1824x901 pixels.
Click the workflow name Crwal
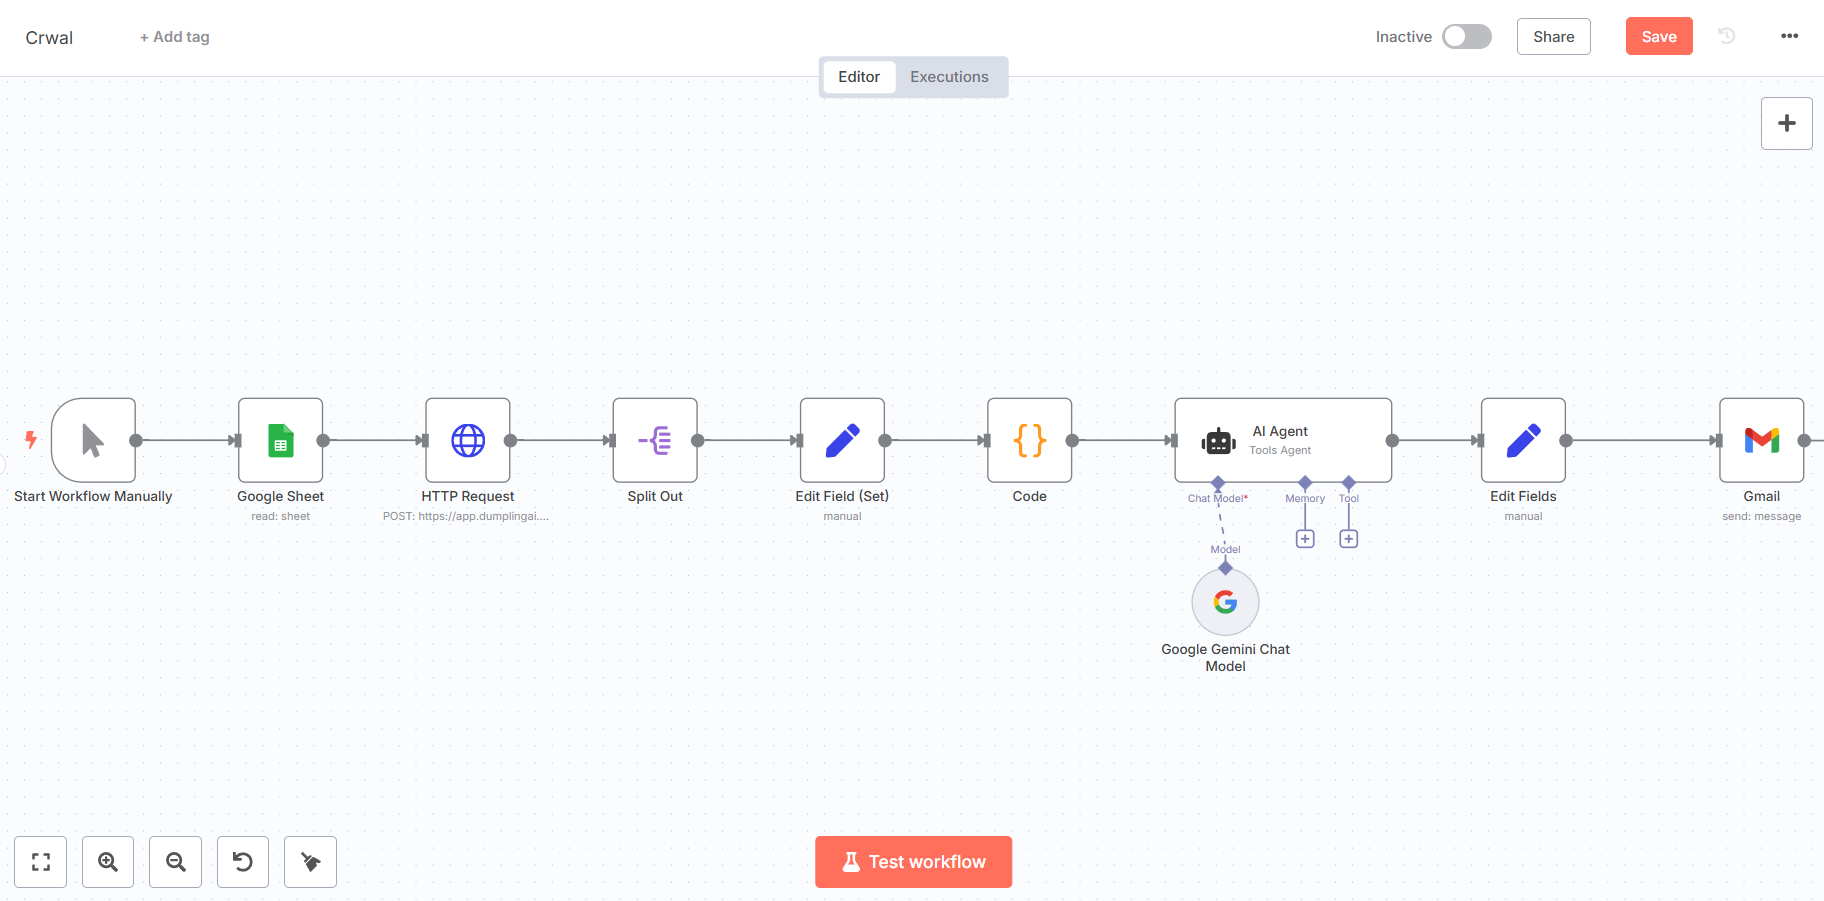click(x=49, y=38)
